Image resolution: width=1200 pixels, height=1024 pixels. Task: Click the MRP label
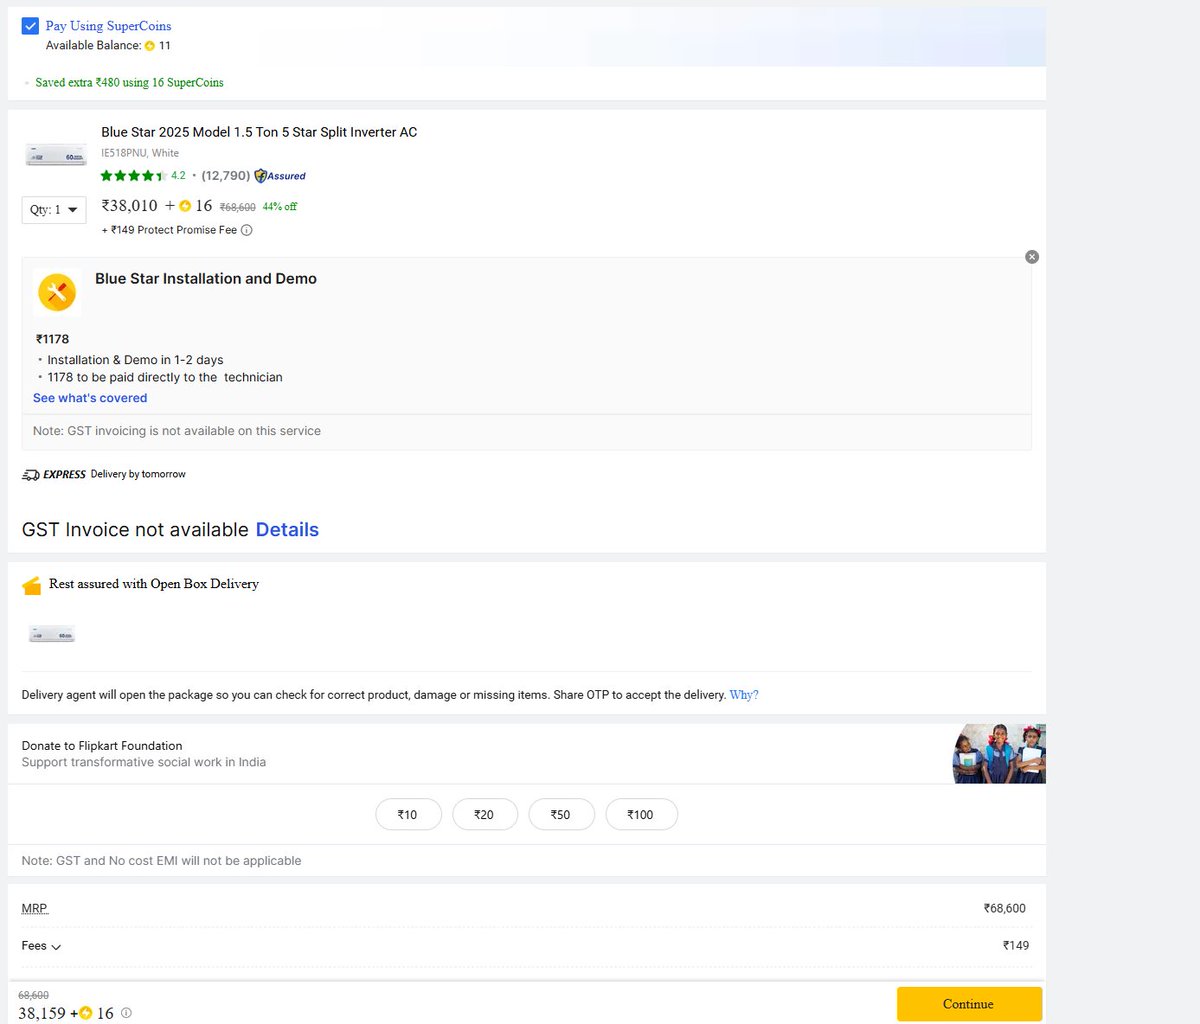35,909
